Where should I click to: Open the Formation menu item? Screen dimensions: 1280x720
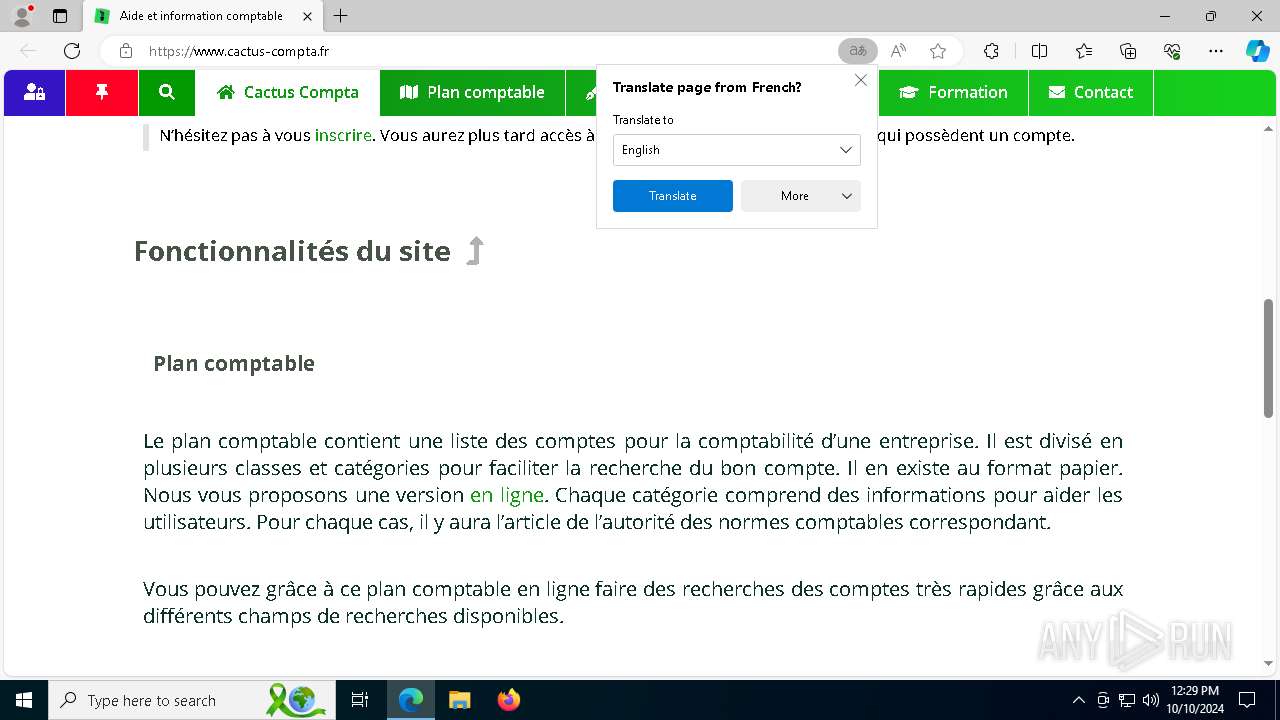tap(953, 92)
